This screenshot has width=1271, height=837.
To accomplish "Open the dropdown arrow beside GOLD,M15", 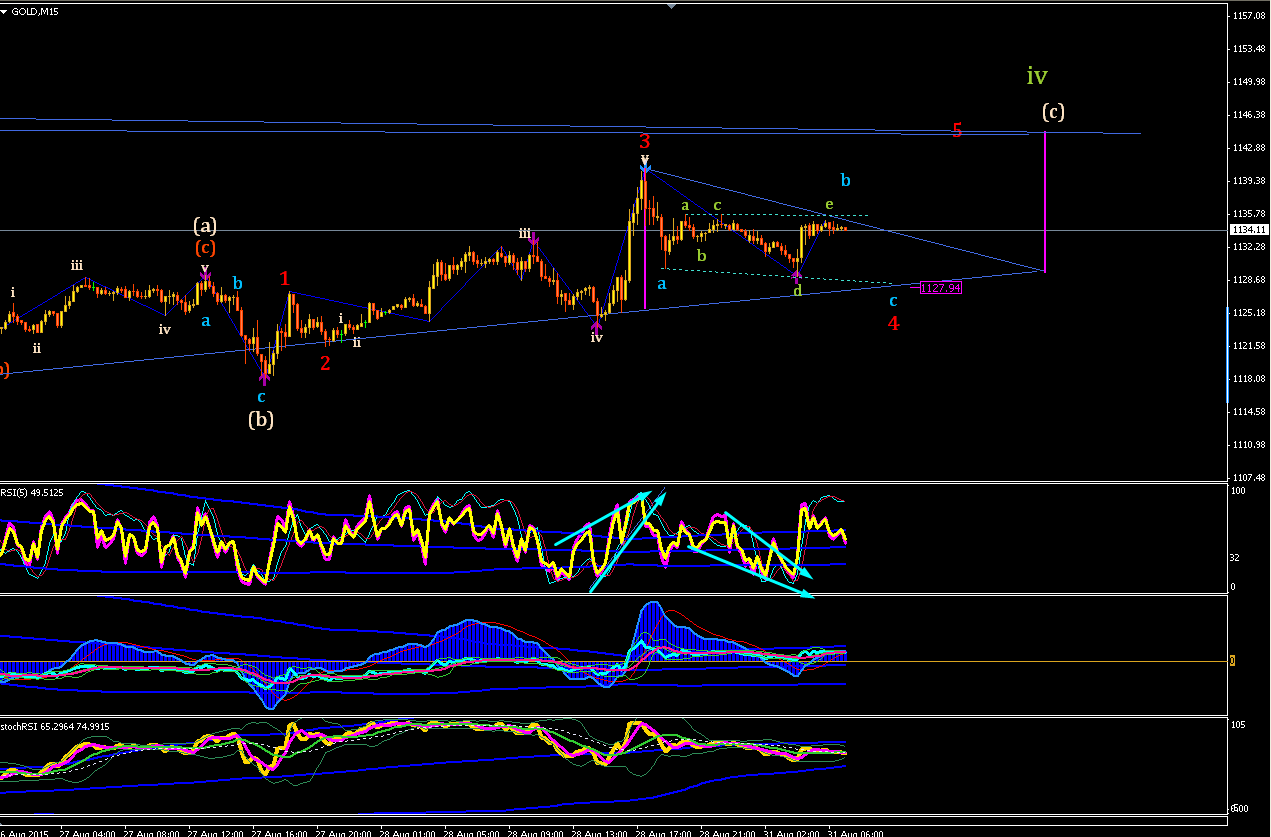I will tap(5, 11).
